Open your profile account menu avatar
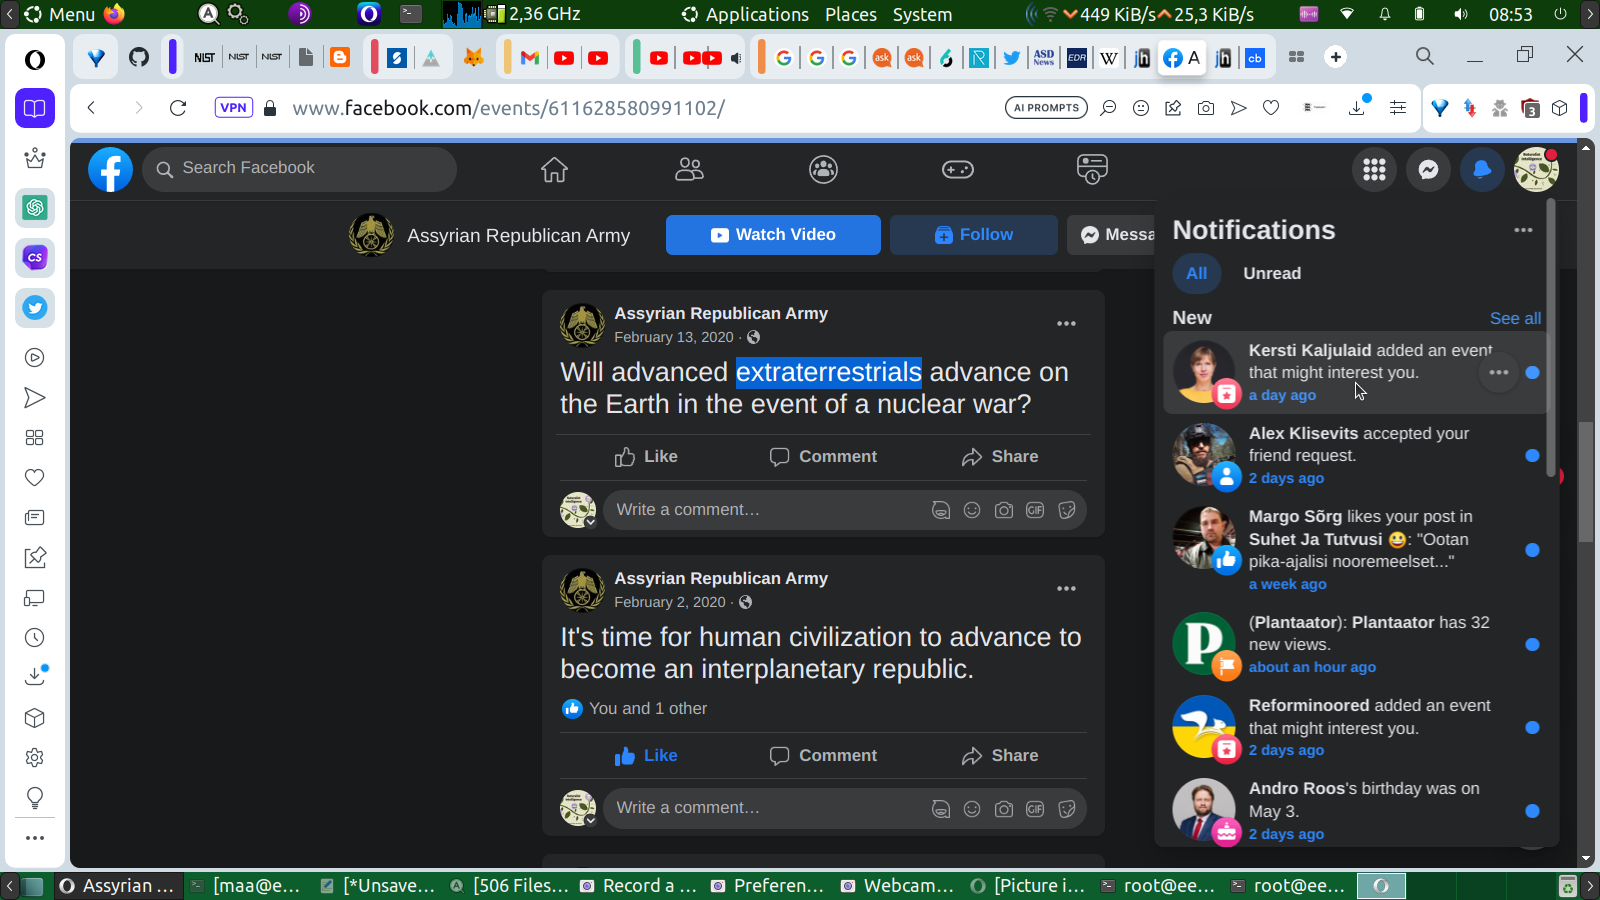 (x=1536, y=170)
